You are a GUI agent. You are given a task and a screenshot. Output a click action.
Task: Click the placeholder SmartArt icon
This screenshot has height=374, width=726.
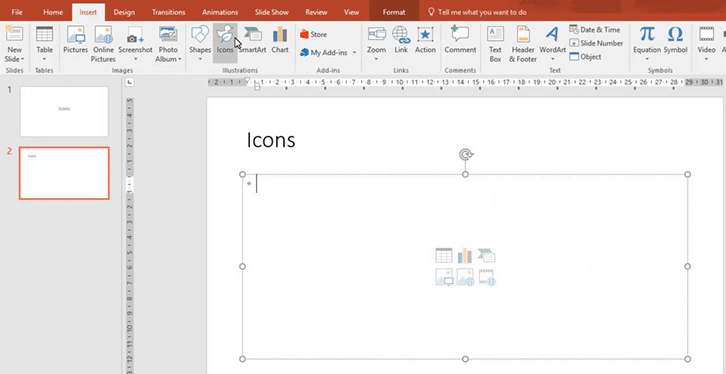[x=487, y=255]
